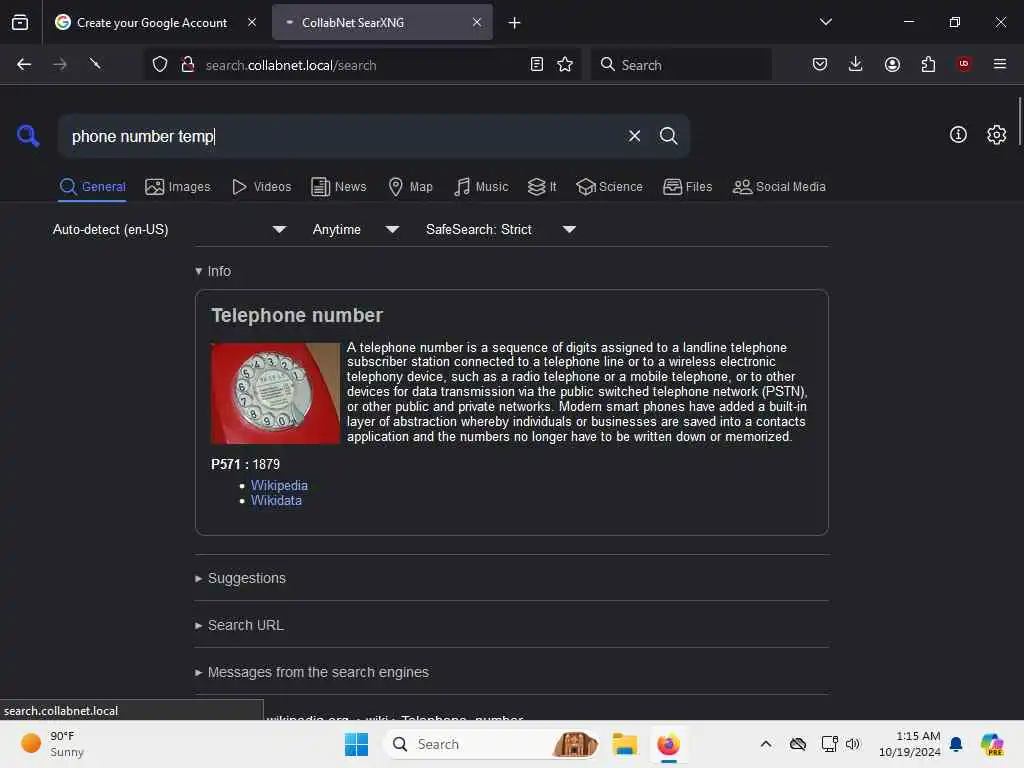The height and width of the screenshot is (768, 1024).
Task: Open the SearXNG about info icon
Action: pos(958,135)
